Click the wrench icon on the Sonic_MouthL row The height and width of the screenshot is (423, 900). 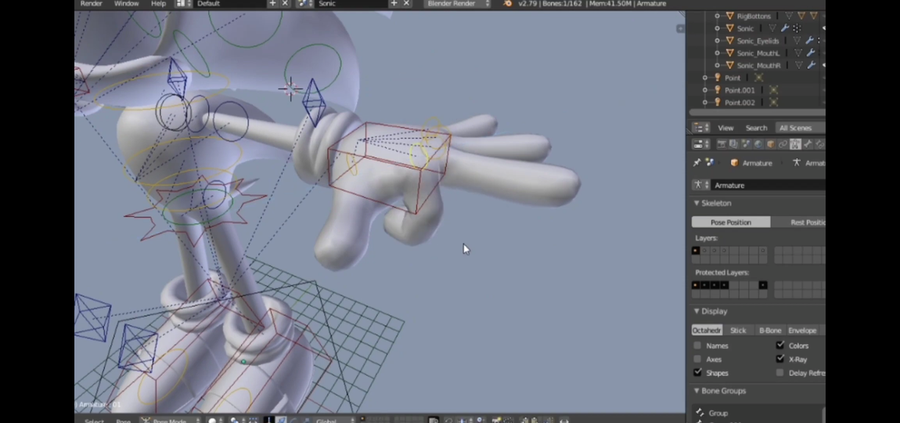tap(811, 53)
